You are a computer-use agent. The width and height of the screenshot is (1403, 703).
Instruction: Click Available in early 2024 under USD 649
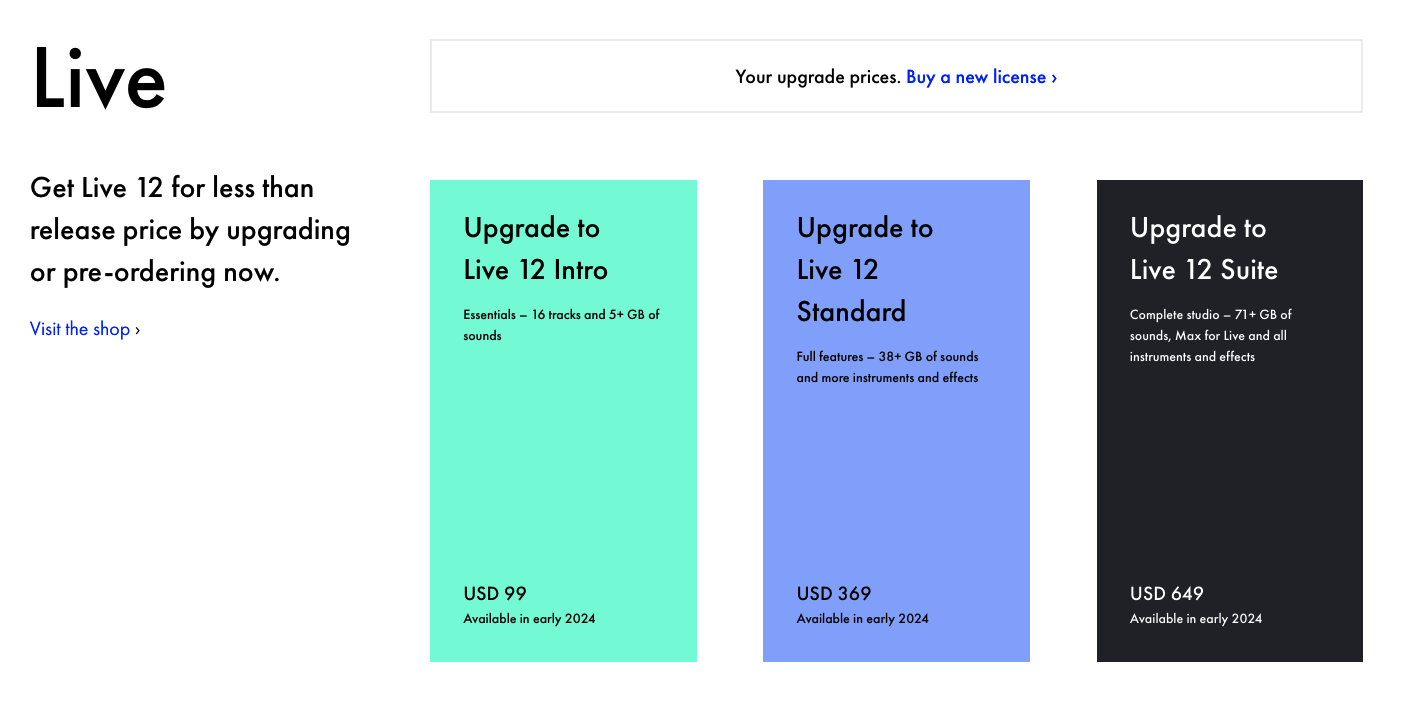coord(1195,619)
